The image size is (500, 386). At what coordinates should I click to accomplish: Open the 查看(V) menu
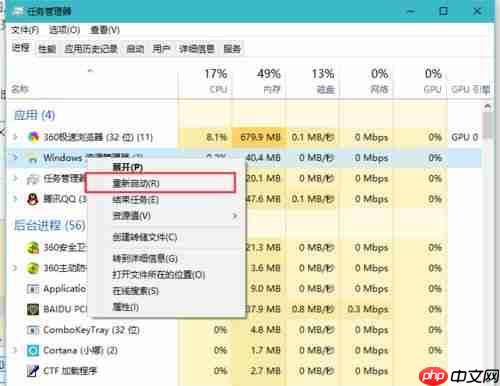point(105,30)
